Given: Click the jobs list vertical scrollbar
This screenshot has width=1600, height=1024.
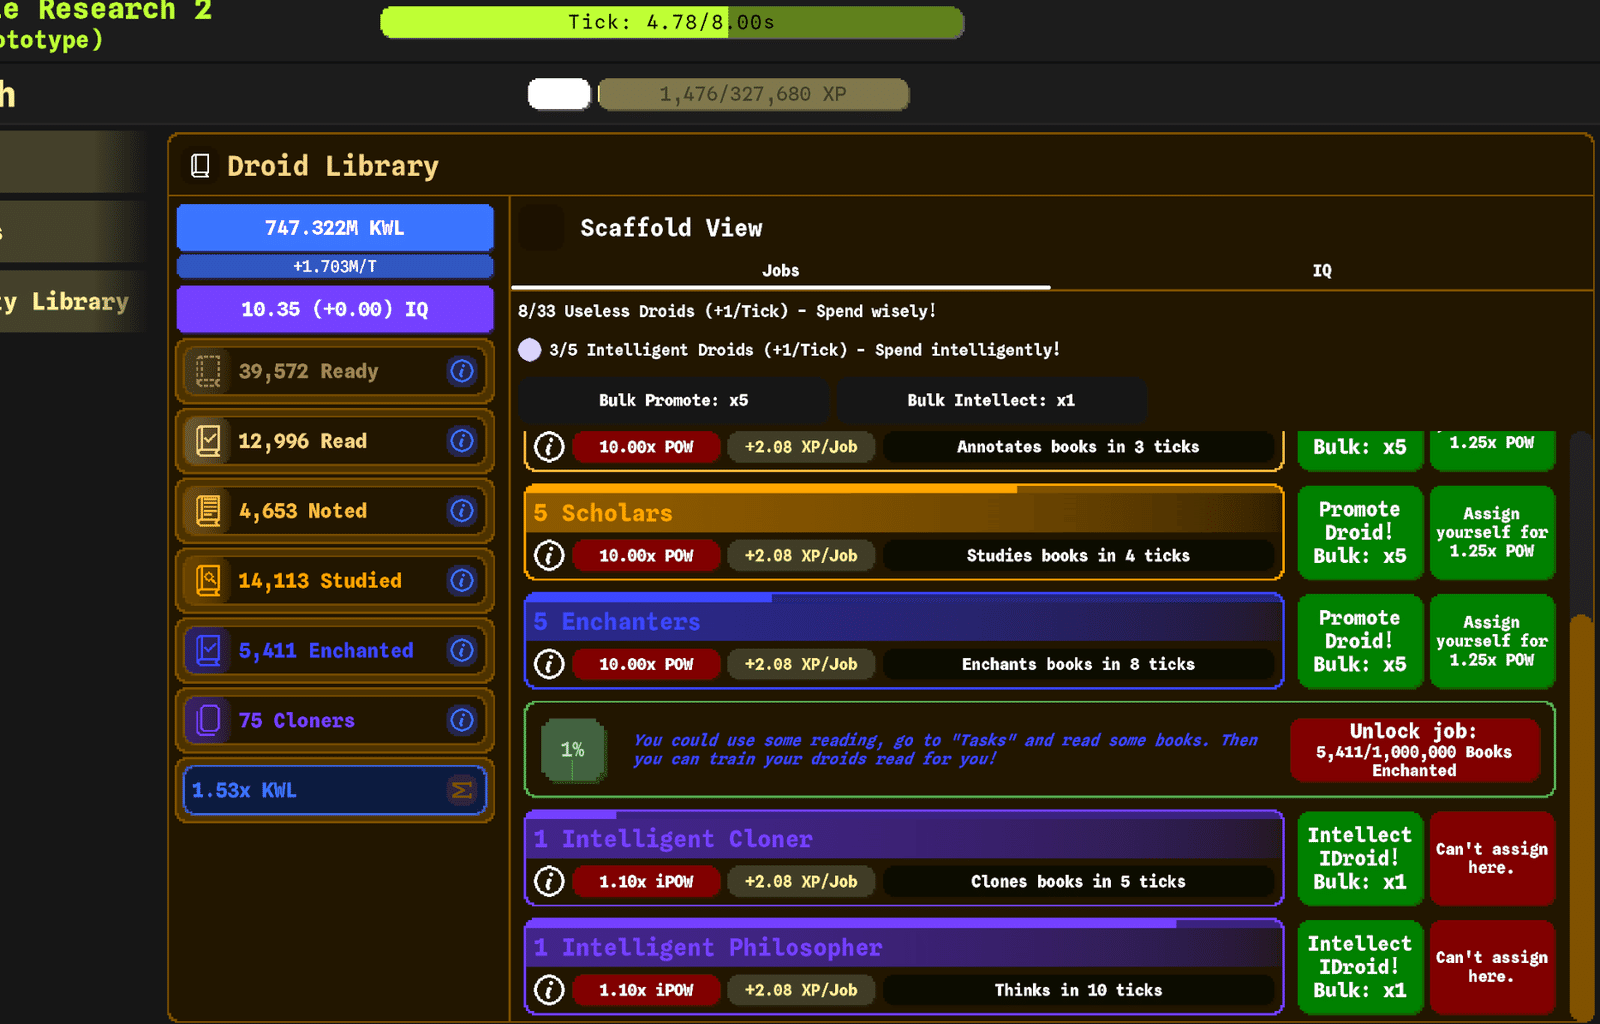Looking at the screenshot, I should tap(1581, 725).
